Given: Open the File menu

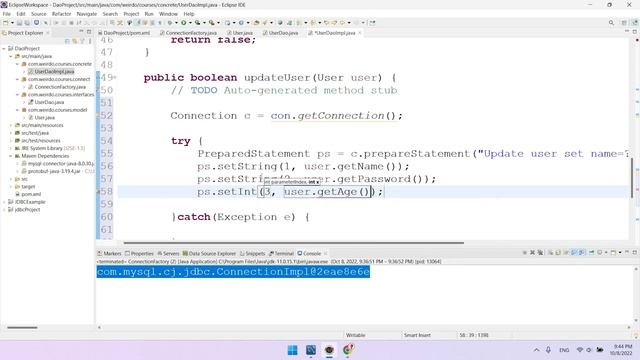Looking at the screenshot, I should pos(7,14).
